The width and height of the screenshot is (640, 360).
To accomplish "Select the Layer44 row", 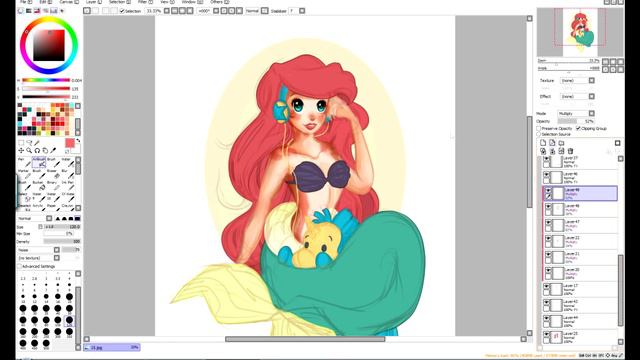I will 580,321.
